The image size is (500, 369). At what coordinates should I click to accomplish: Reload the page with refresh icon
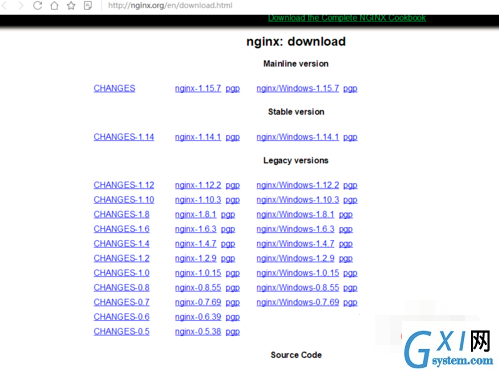coord(37,5)
